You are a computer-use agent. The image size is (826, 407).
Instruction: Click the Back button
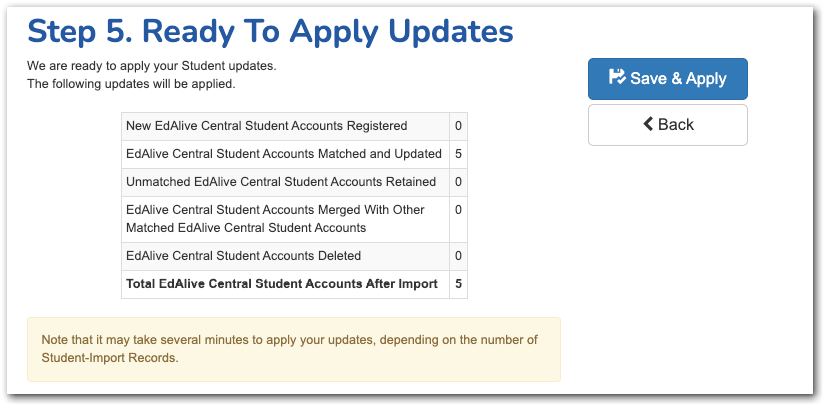(667, 125)
